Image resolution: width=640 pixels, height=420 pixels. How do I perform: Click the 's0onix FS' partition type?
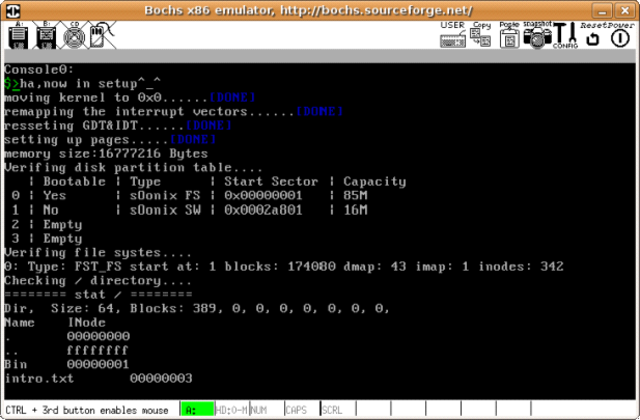click(x=165, y=195)
